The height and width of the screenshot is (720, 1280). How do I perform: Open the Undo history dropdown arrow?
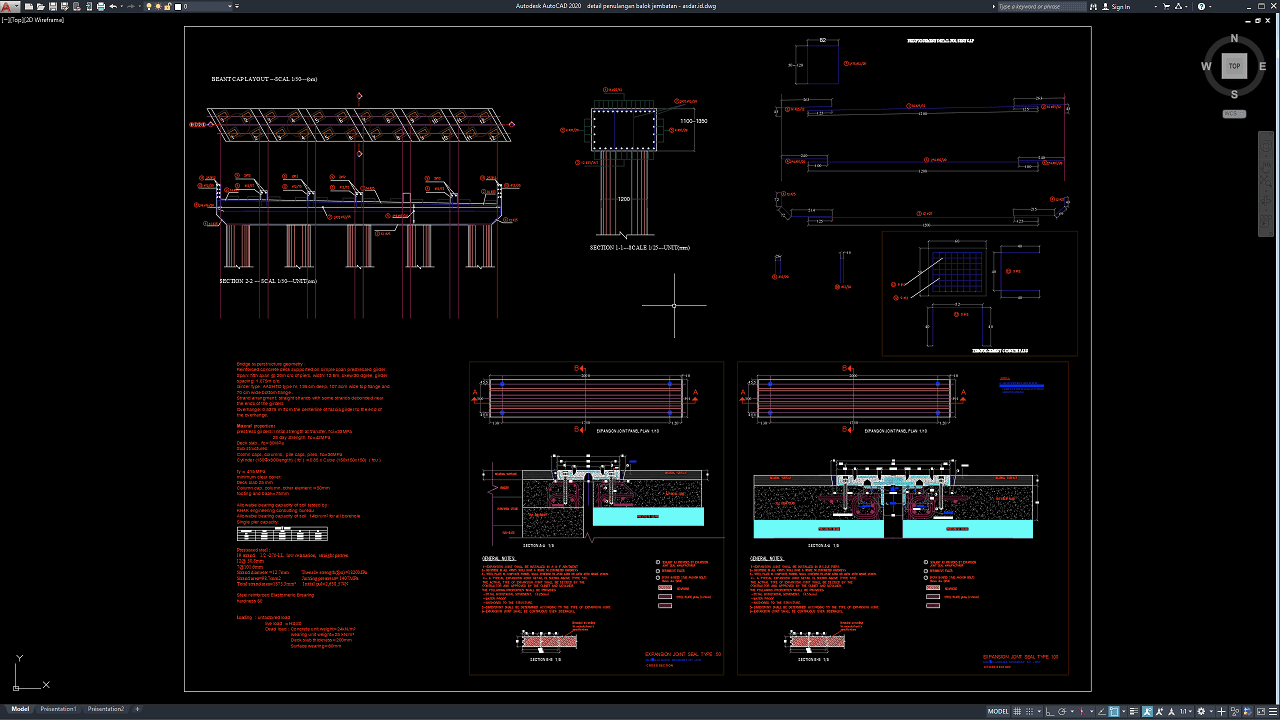pyautogui.click(x=122, y=6)
